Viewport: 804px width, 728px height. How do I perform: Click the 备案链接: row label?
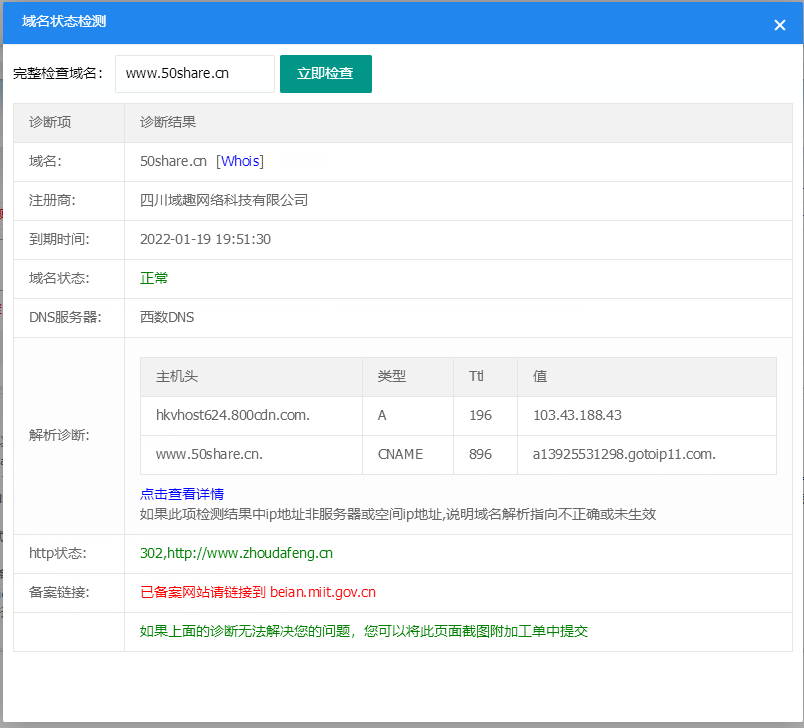pyautogui.click(x=59, y=593)
